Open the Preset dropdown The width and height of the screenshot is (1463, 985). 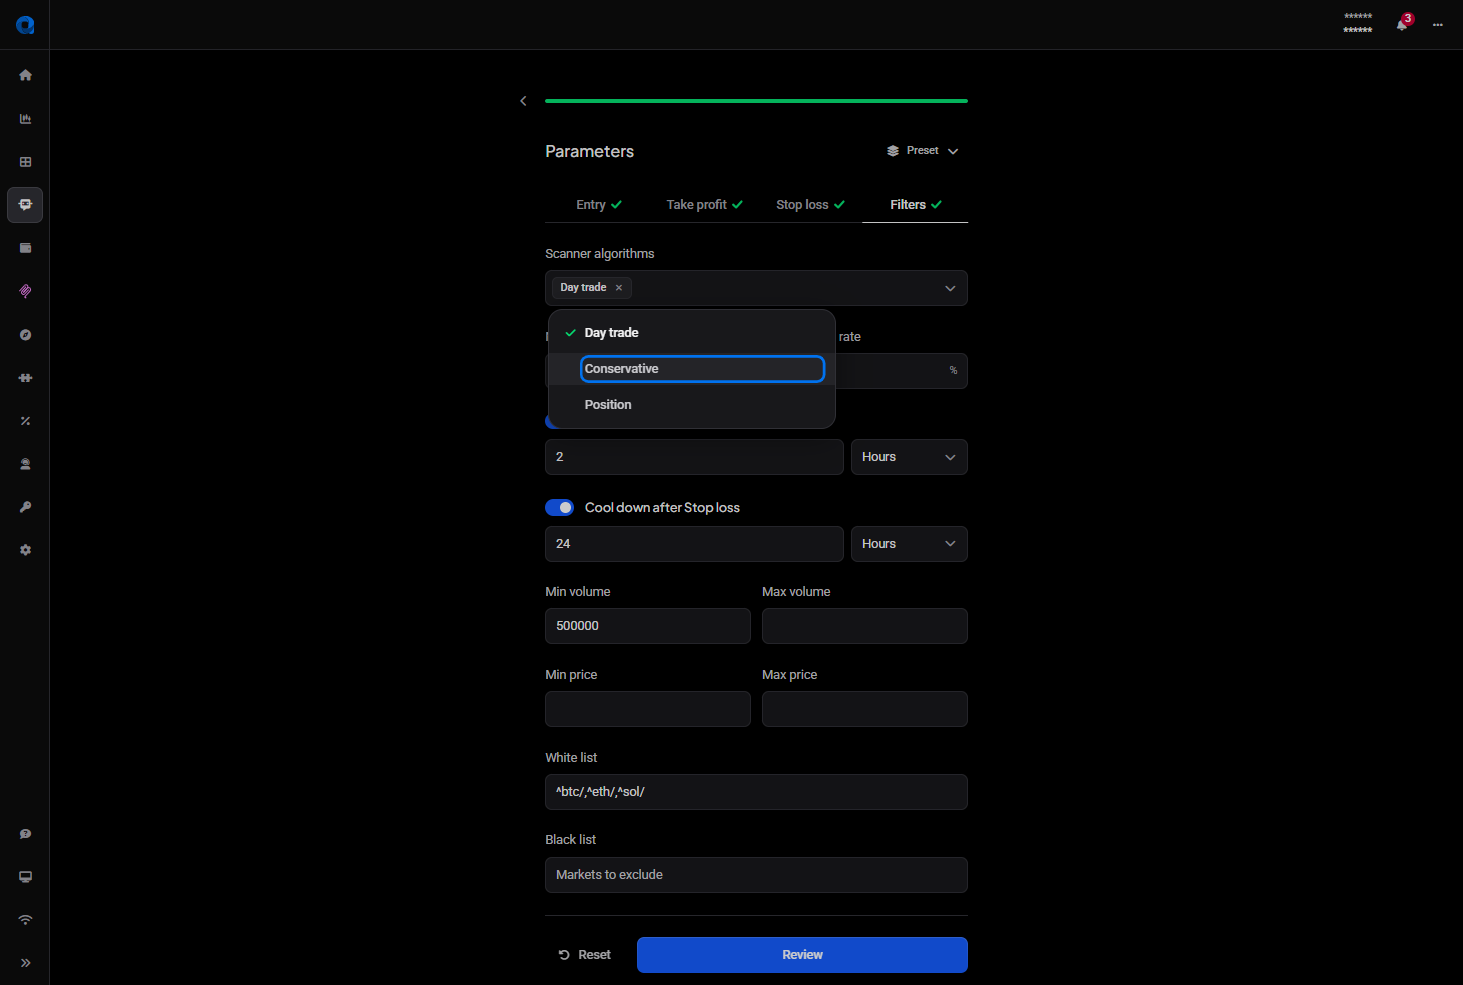tap(922, 151)
